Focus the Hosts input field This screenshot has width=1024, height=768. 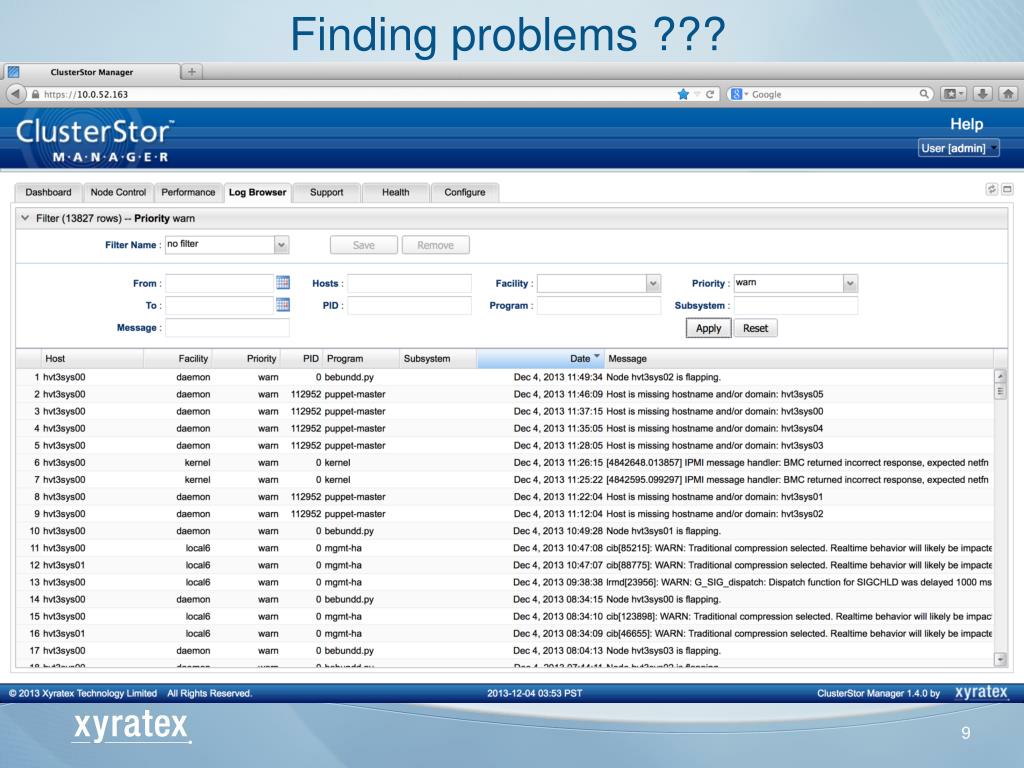tap(409, 283)
